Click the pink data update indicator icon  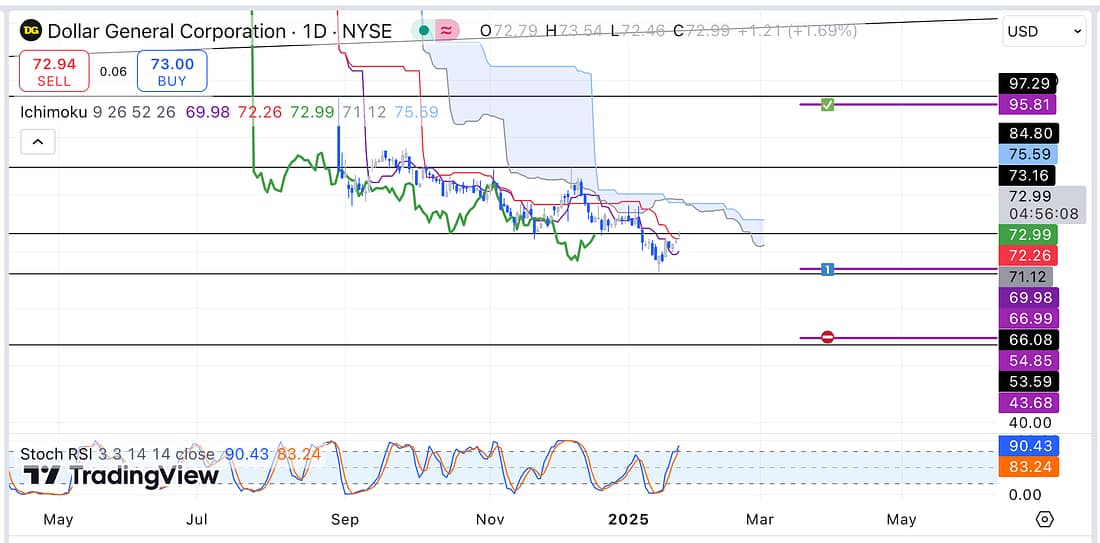point(447,31)
